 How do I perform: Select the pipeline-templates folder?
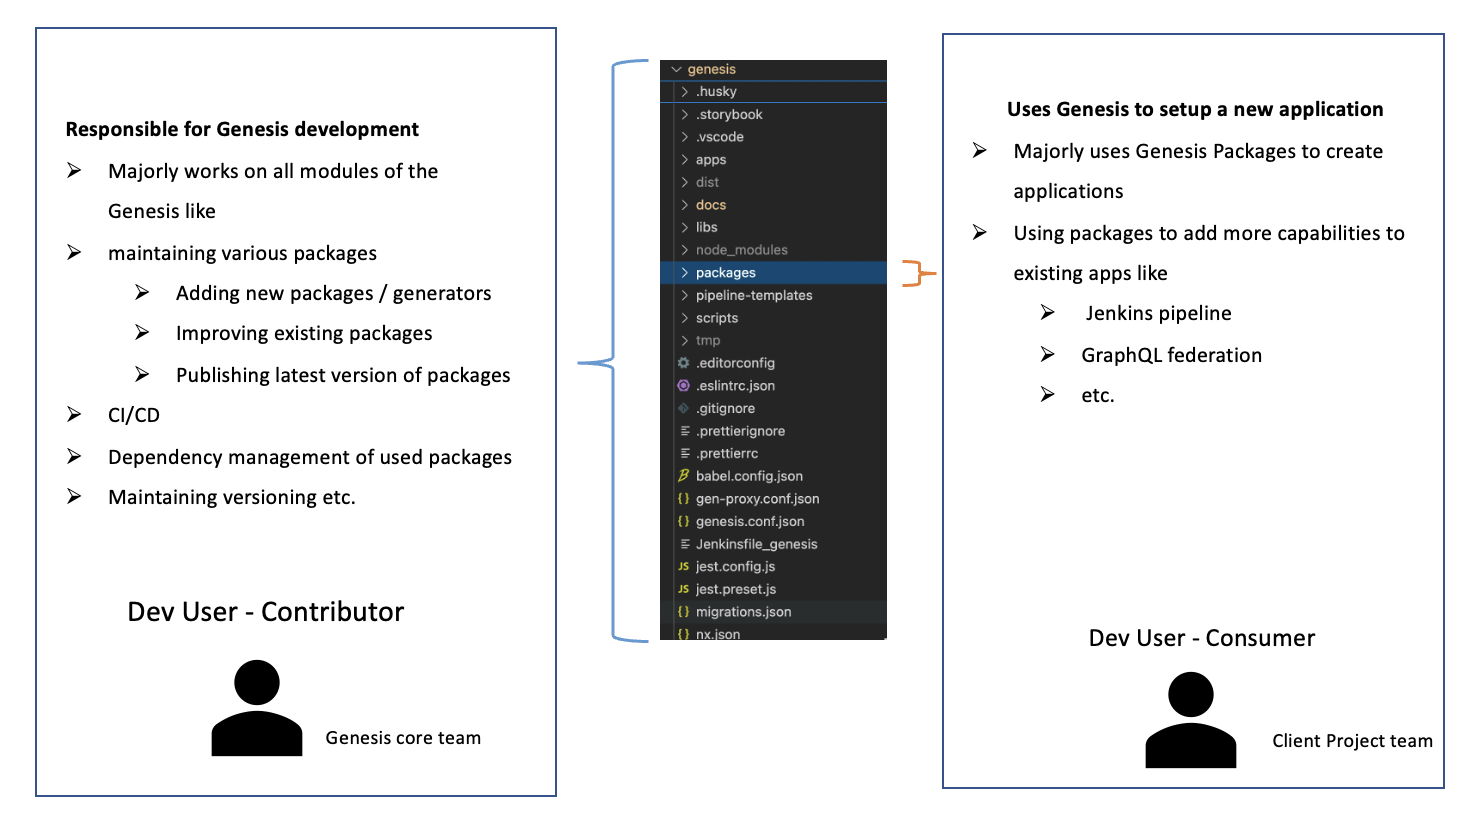pyautogui.click(x=754, y=295)
